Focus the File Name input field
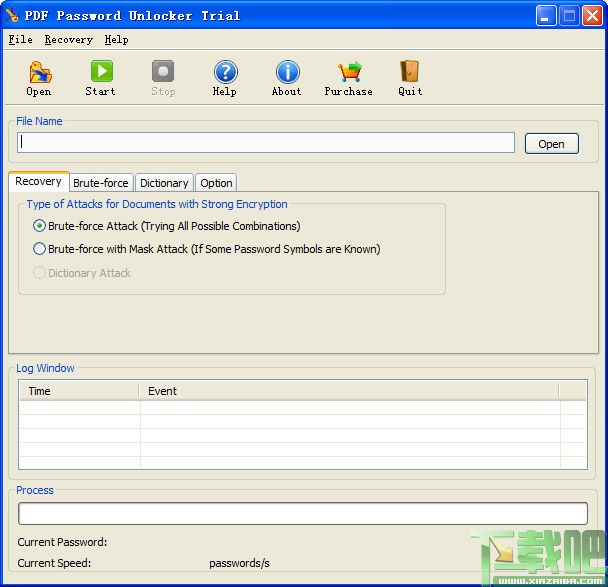 266,142
